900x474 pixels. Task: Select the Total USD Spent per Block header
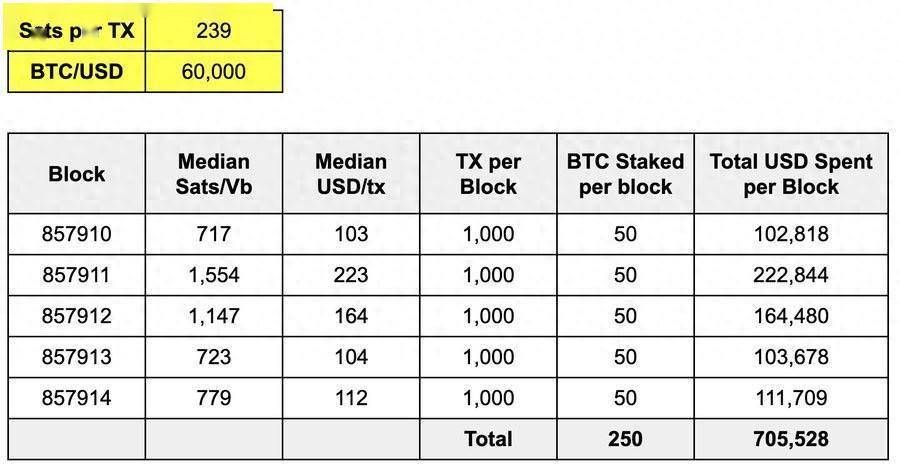[791, 174]
